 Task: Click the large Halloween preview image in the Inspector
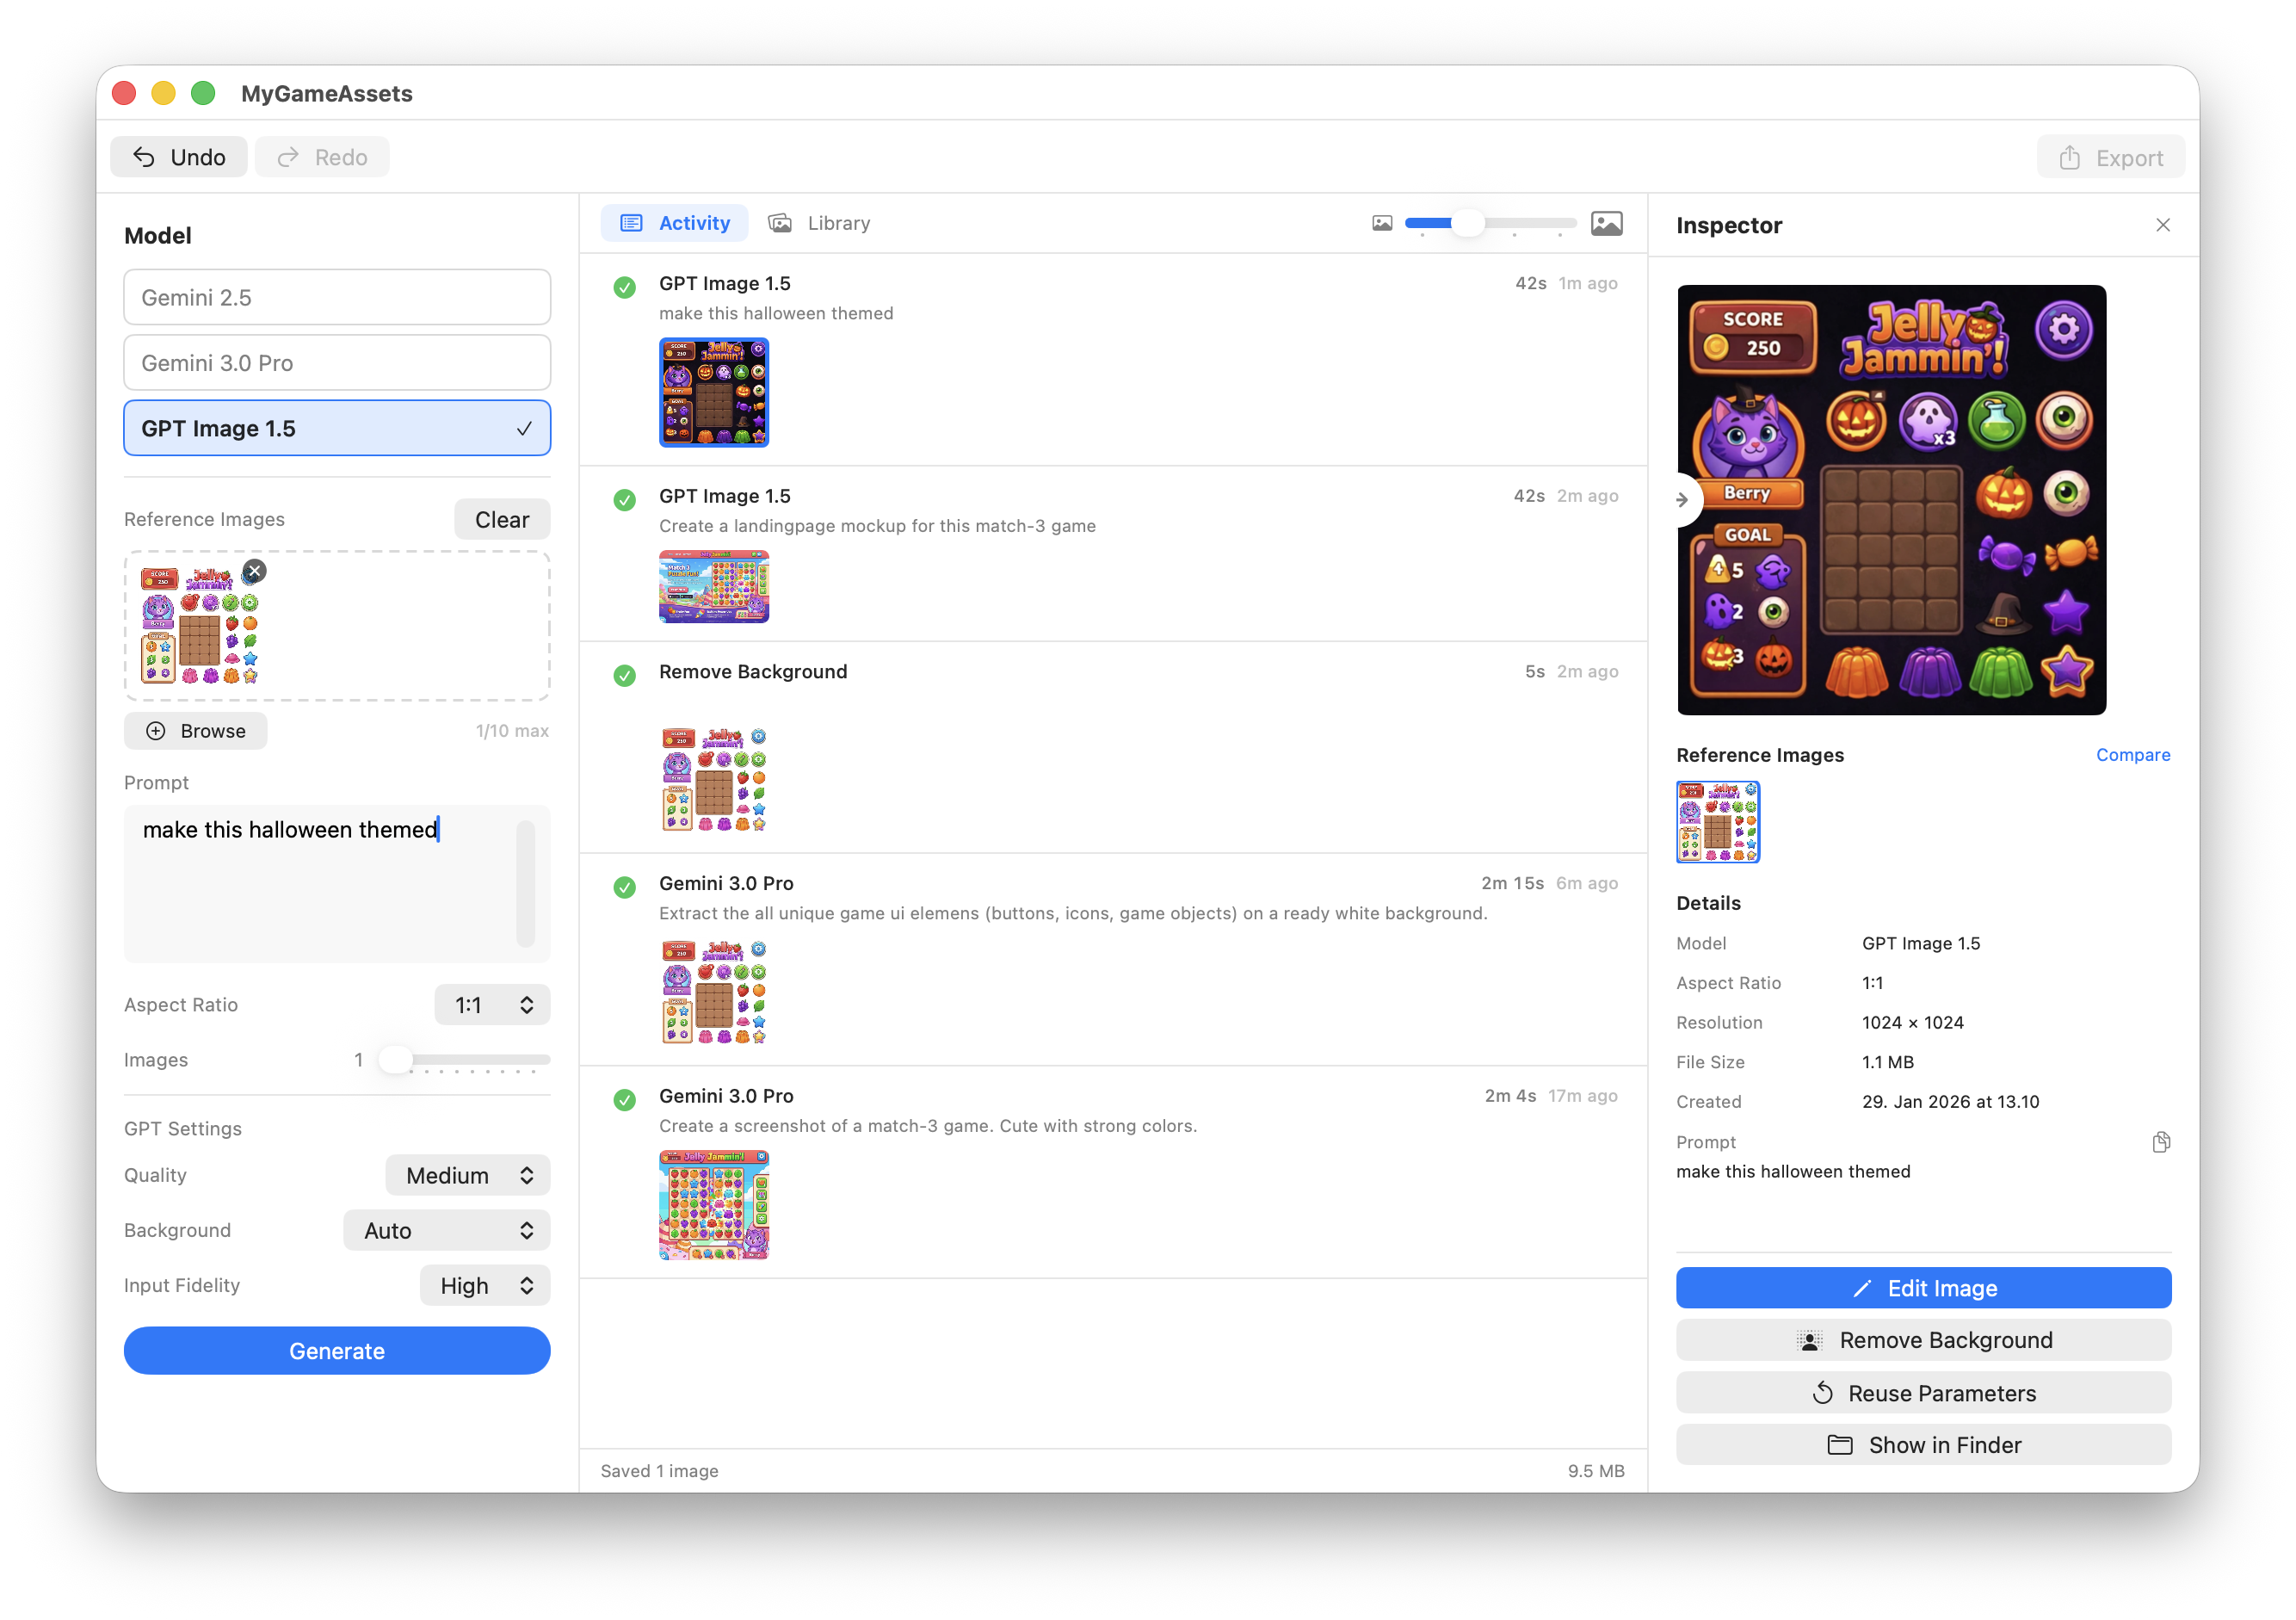pyautogui.click(x=1892, y=500)
